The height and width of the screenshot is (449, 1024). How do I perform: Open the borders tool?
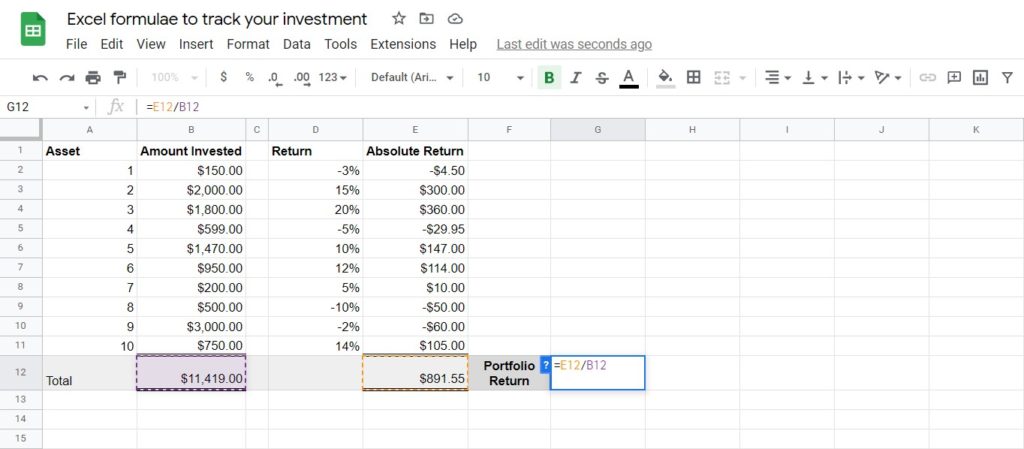coord(693,78)
